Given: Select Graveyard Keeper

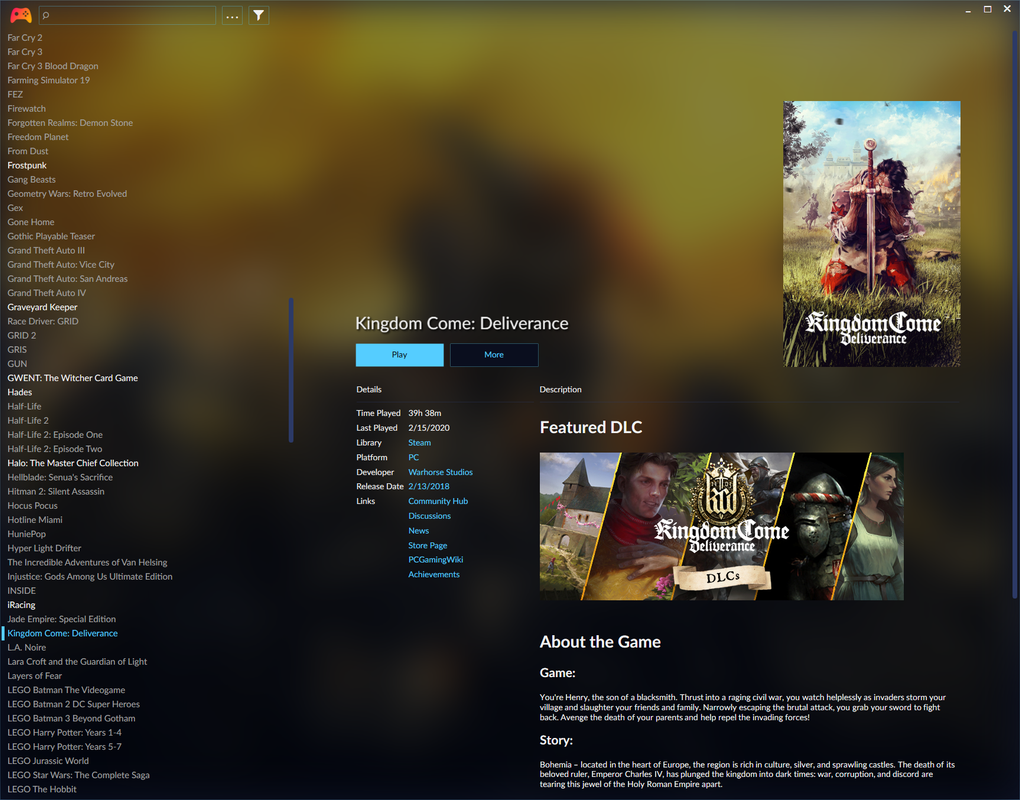Looking at the screenshot, I should [x=42, y=307].
